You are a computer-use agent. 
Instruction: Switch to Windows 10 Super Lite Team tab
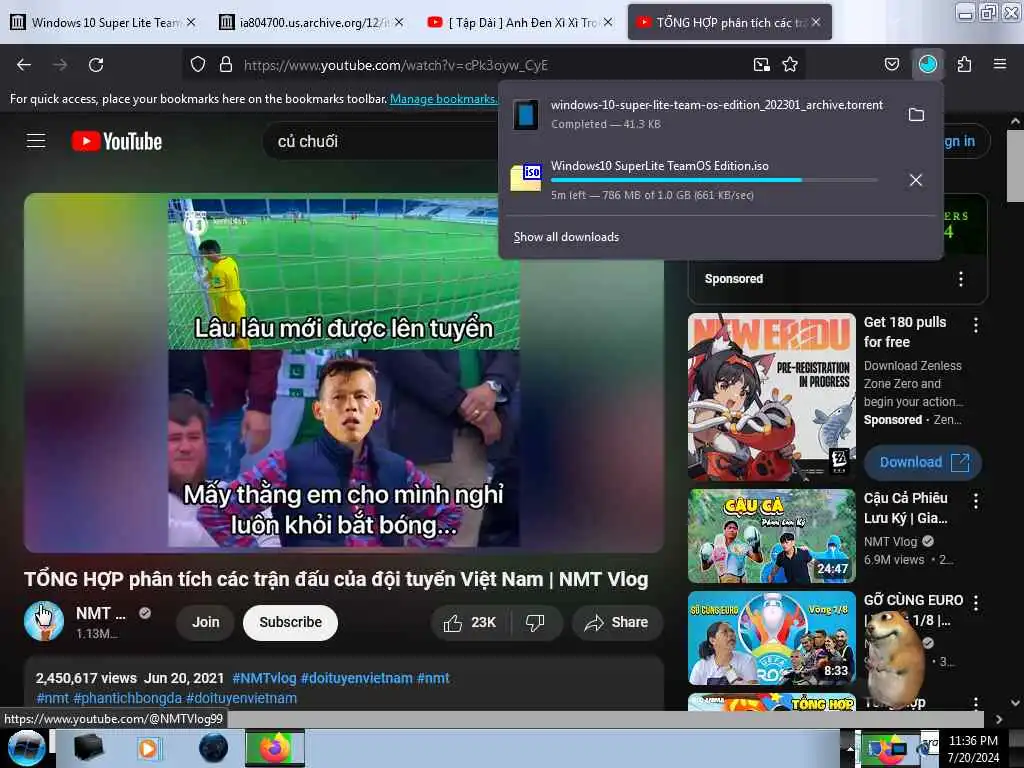pos(104,23)
